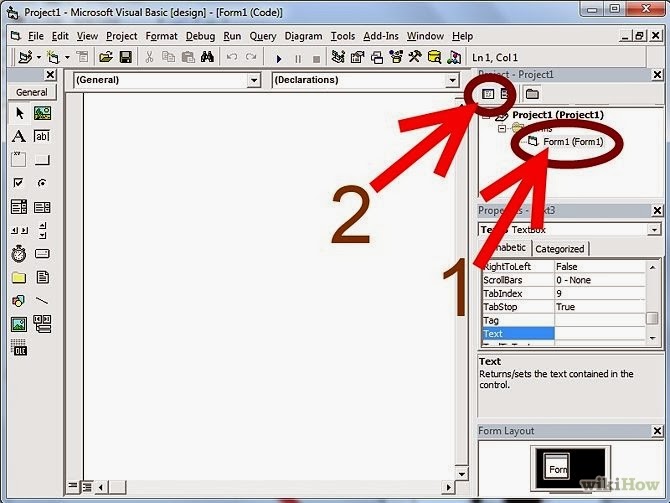Select the CommandButton control tool
This screenshot has width=670, height=503.
42,159
